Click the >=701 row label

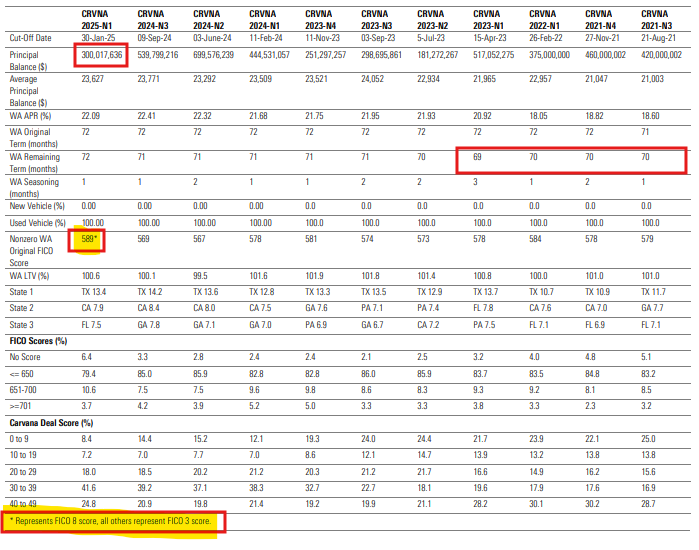coord(21,406)
